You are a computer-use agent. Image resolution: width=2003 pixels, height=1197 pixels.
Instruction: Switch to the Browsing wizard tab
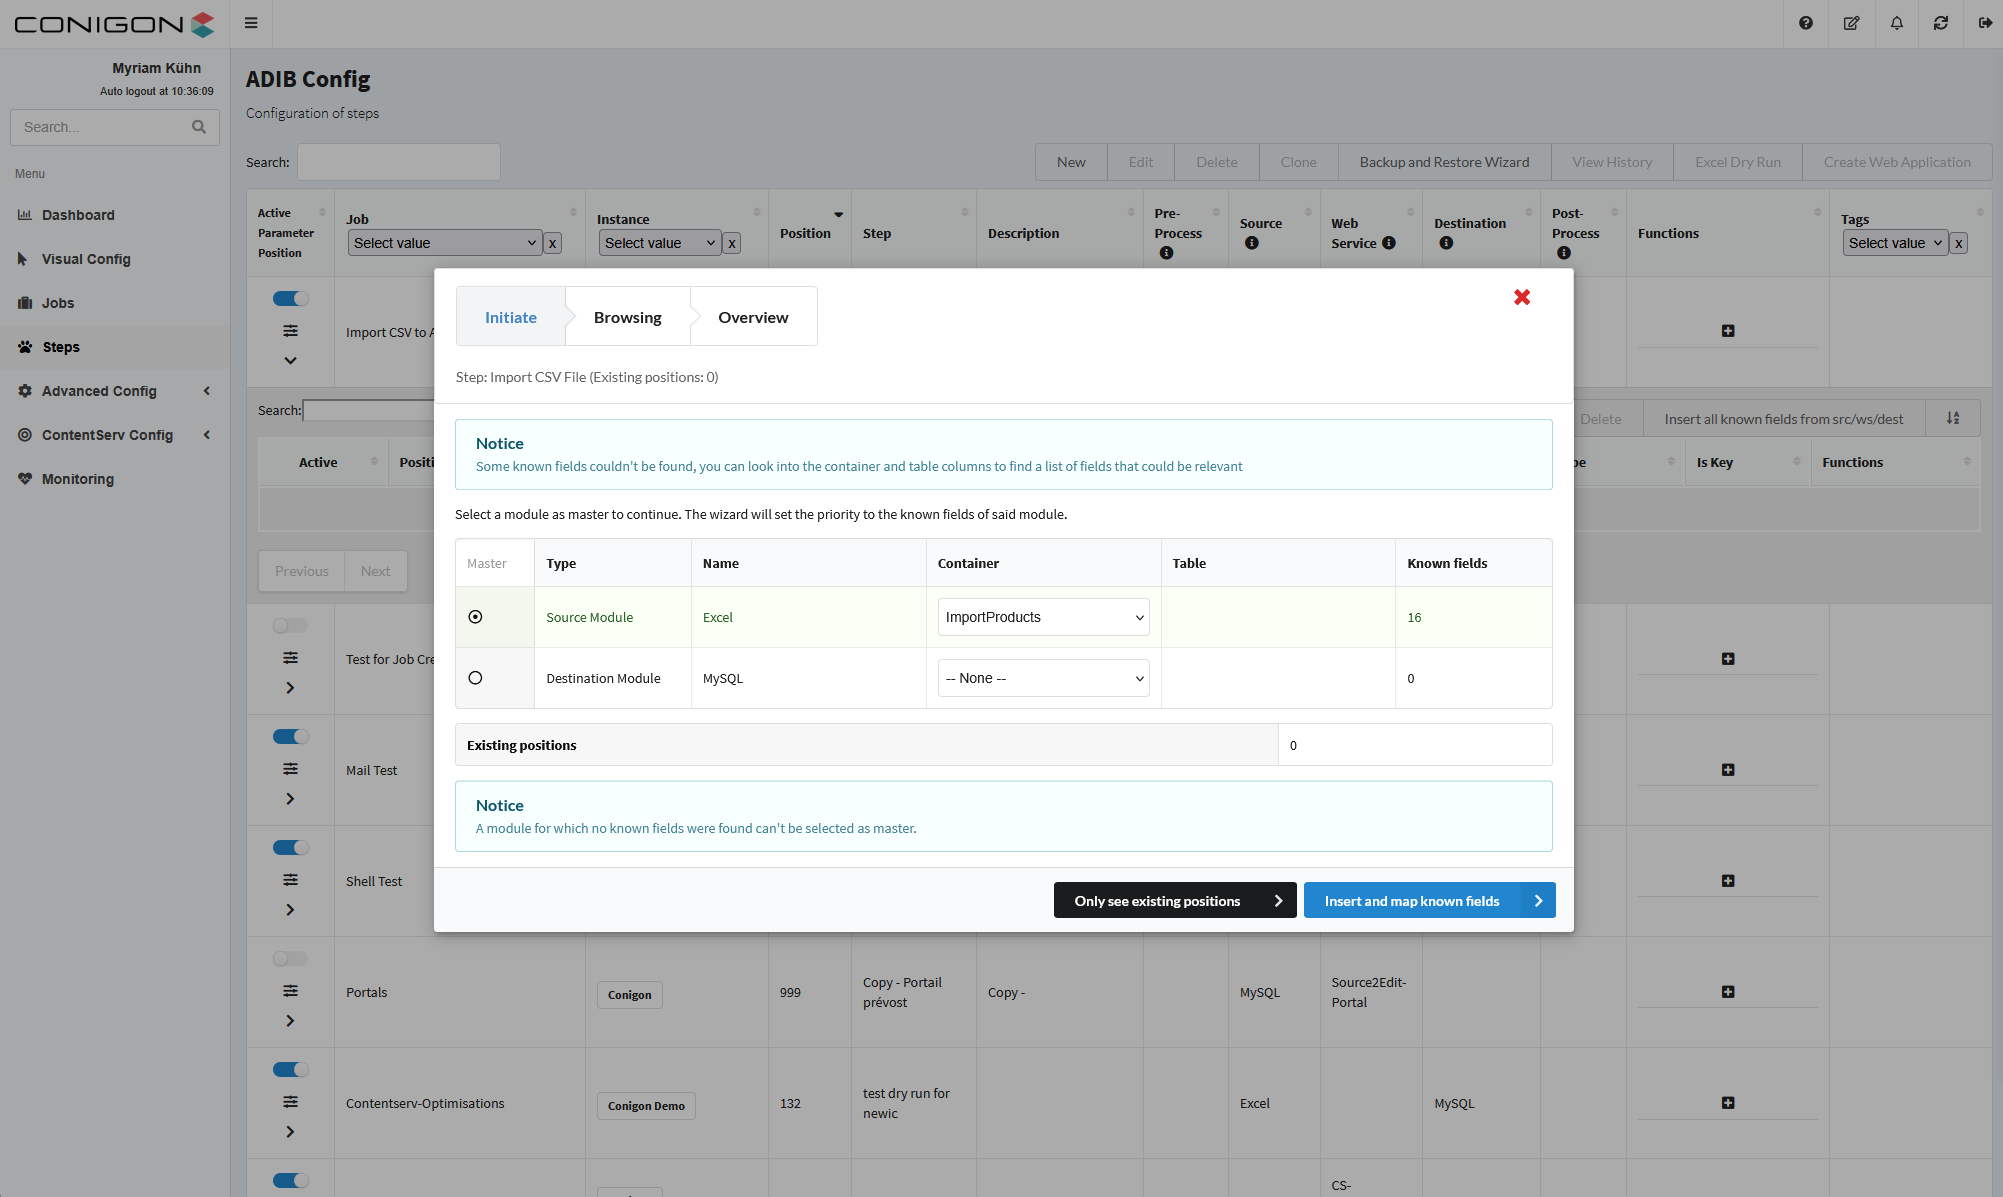pos(627,317)
